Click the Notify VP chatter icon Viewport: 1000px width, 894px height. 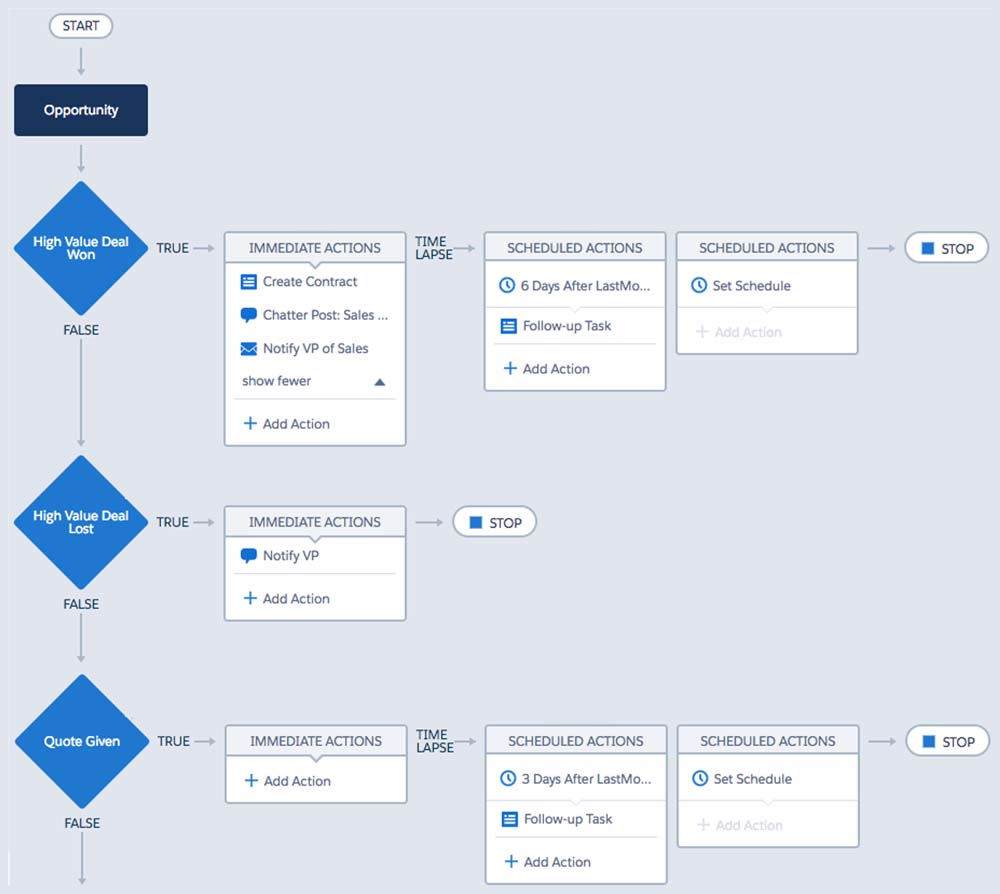pyautogui.click(x=249, y=556)
